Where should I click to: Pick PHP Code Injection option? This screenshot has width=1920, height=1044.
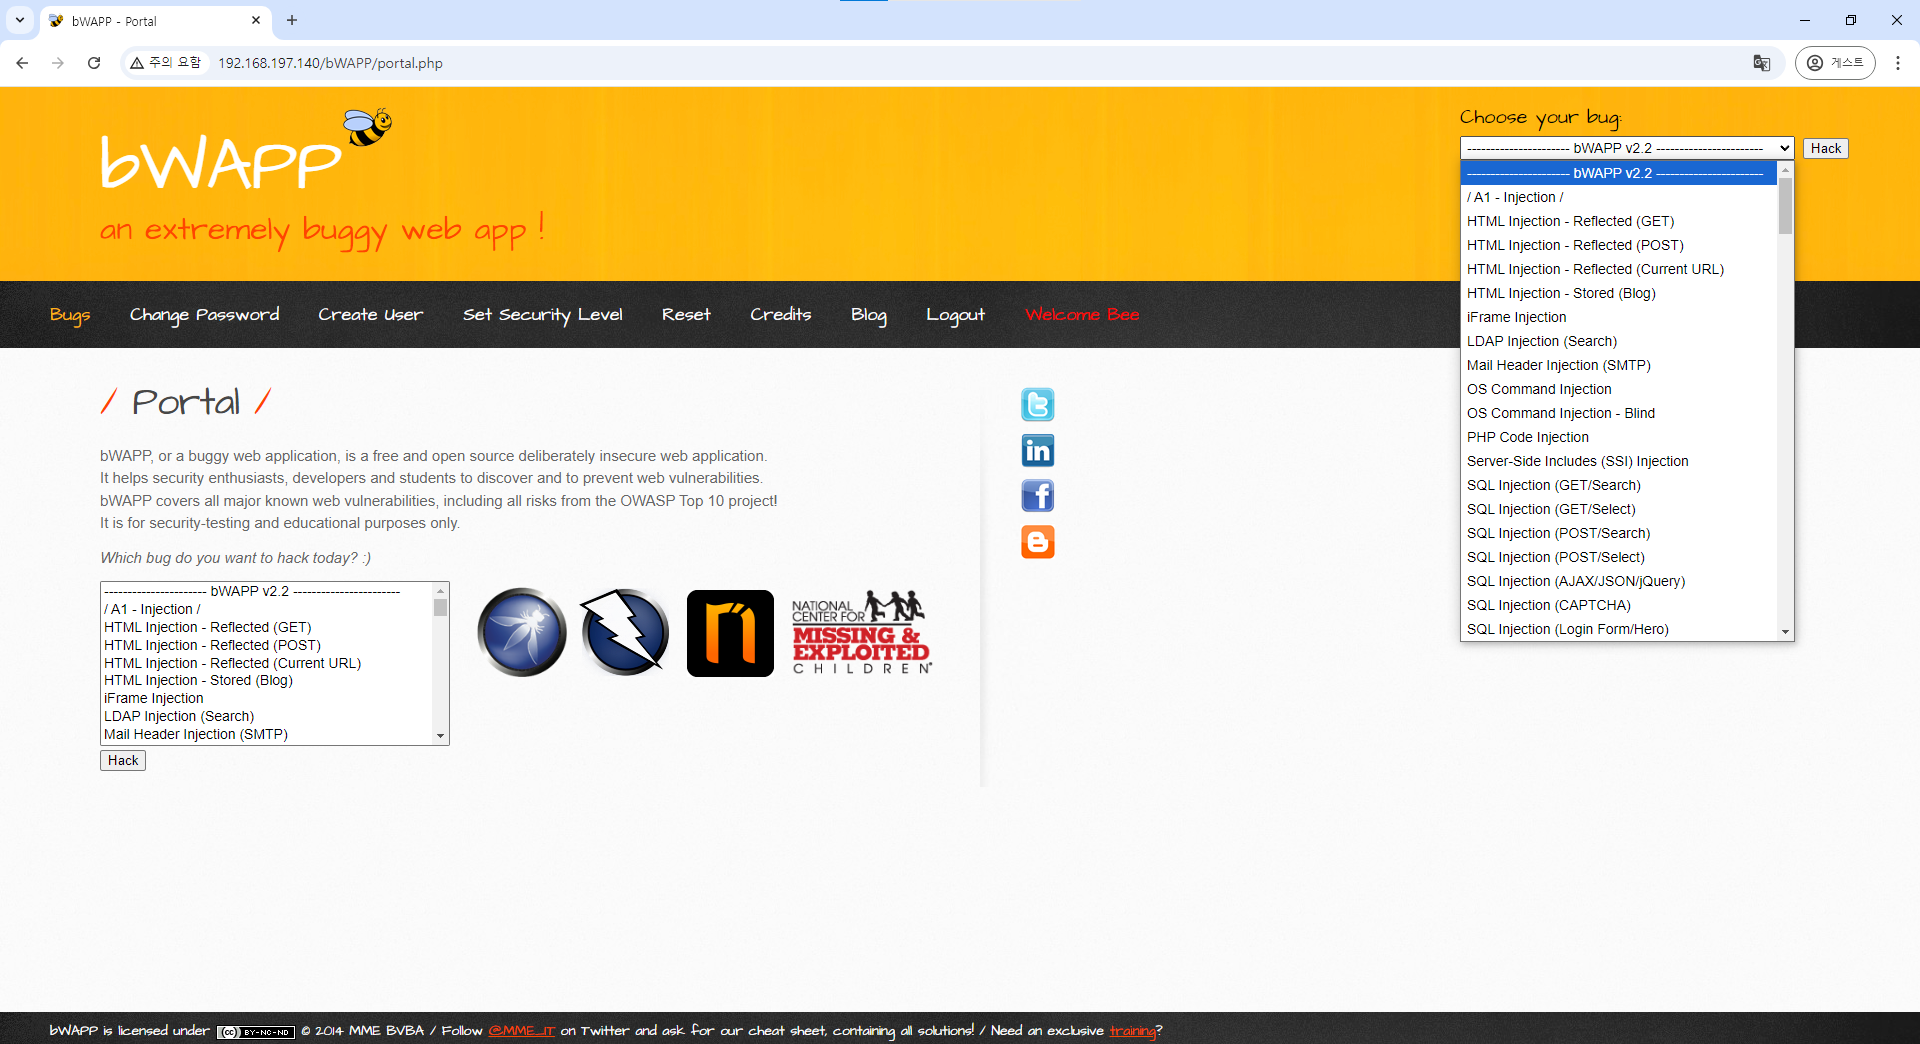1618,437
